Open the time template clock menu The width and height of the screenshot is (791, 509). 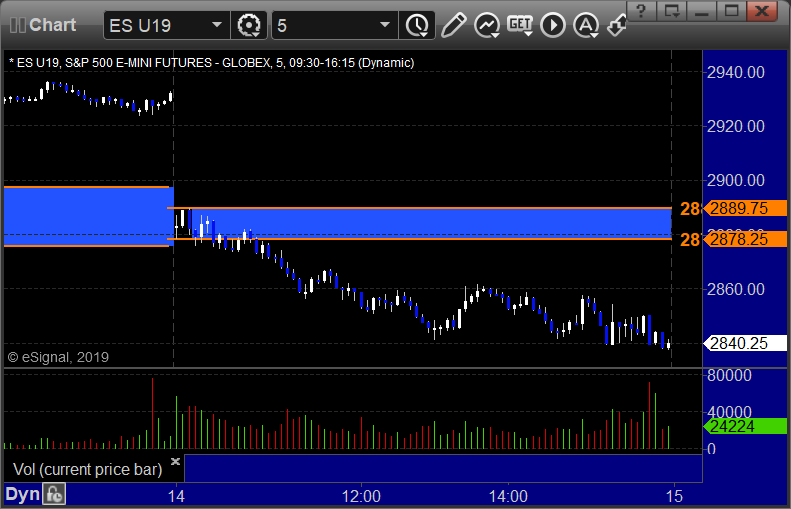417,25
